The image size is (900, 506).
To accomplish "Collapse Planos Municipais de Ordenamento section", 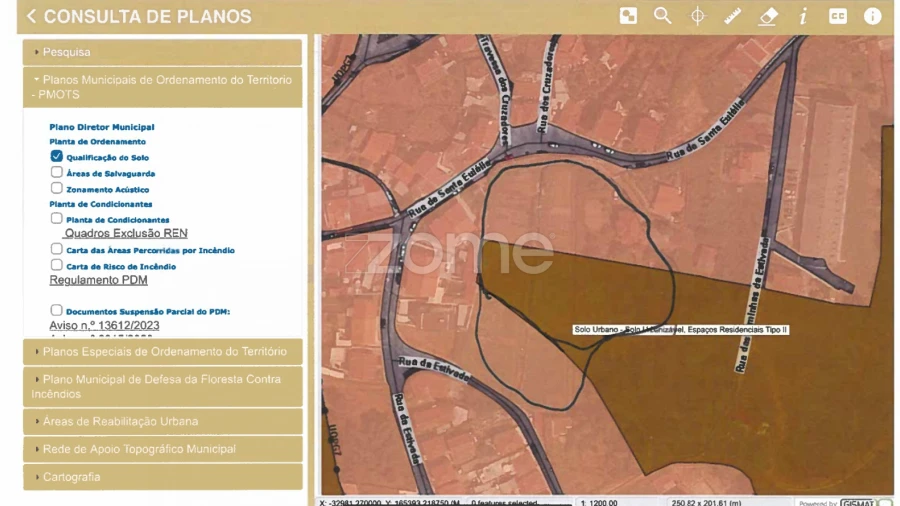I will [162, 86].
